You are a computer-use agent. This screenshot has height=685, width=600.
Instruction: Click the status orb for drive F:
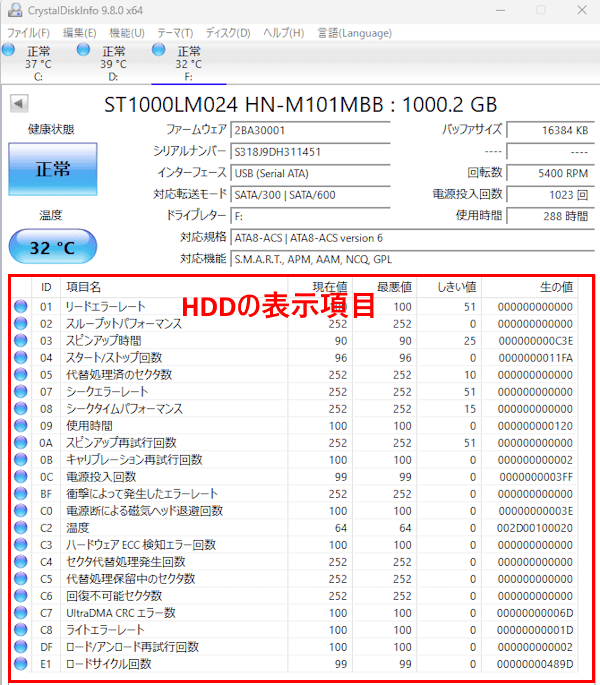159,50
